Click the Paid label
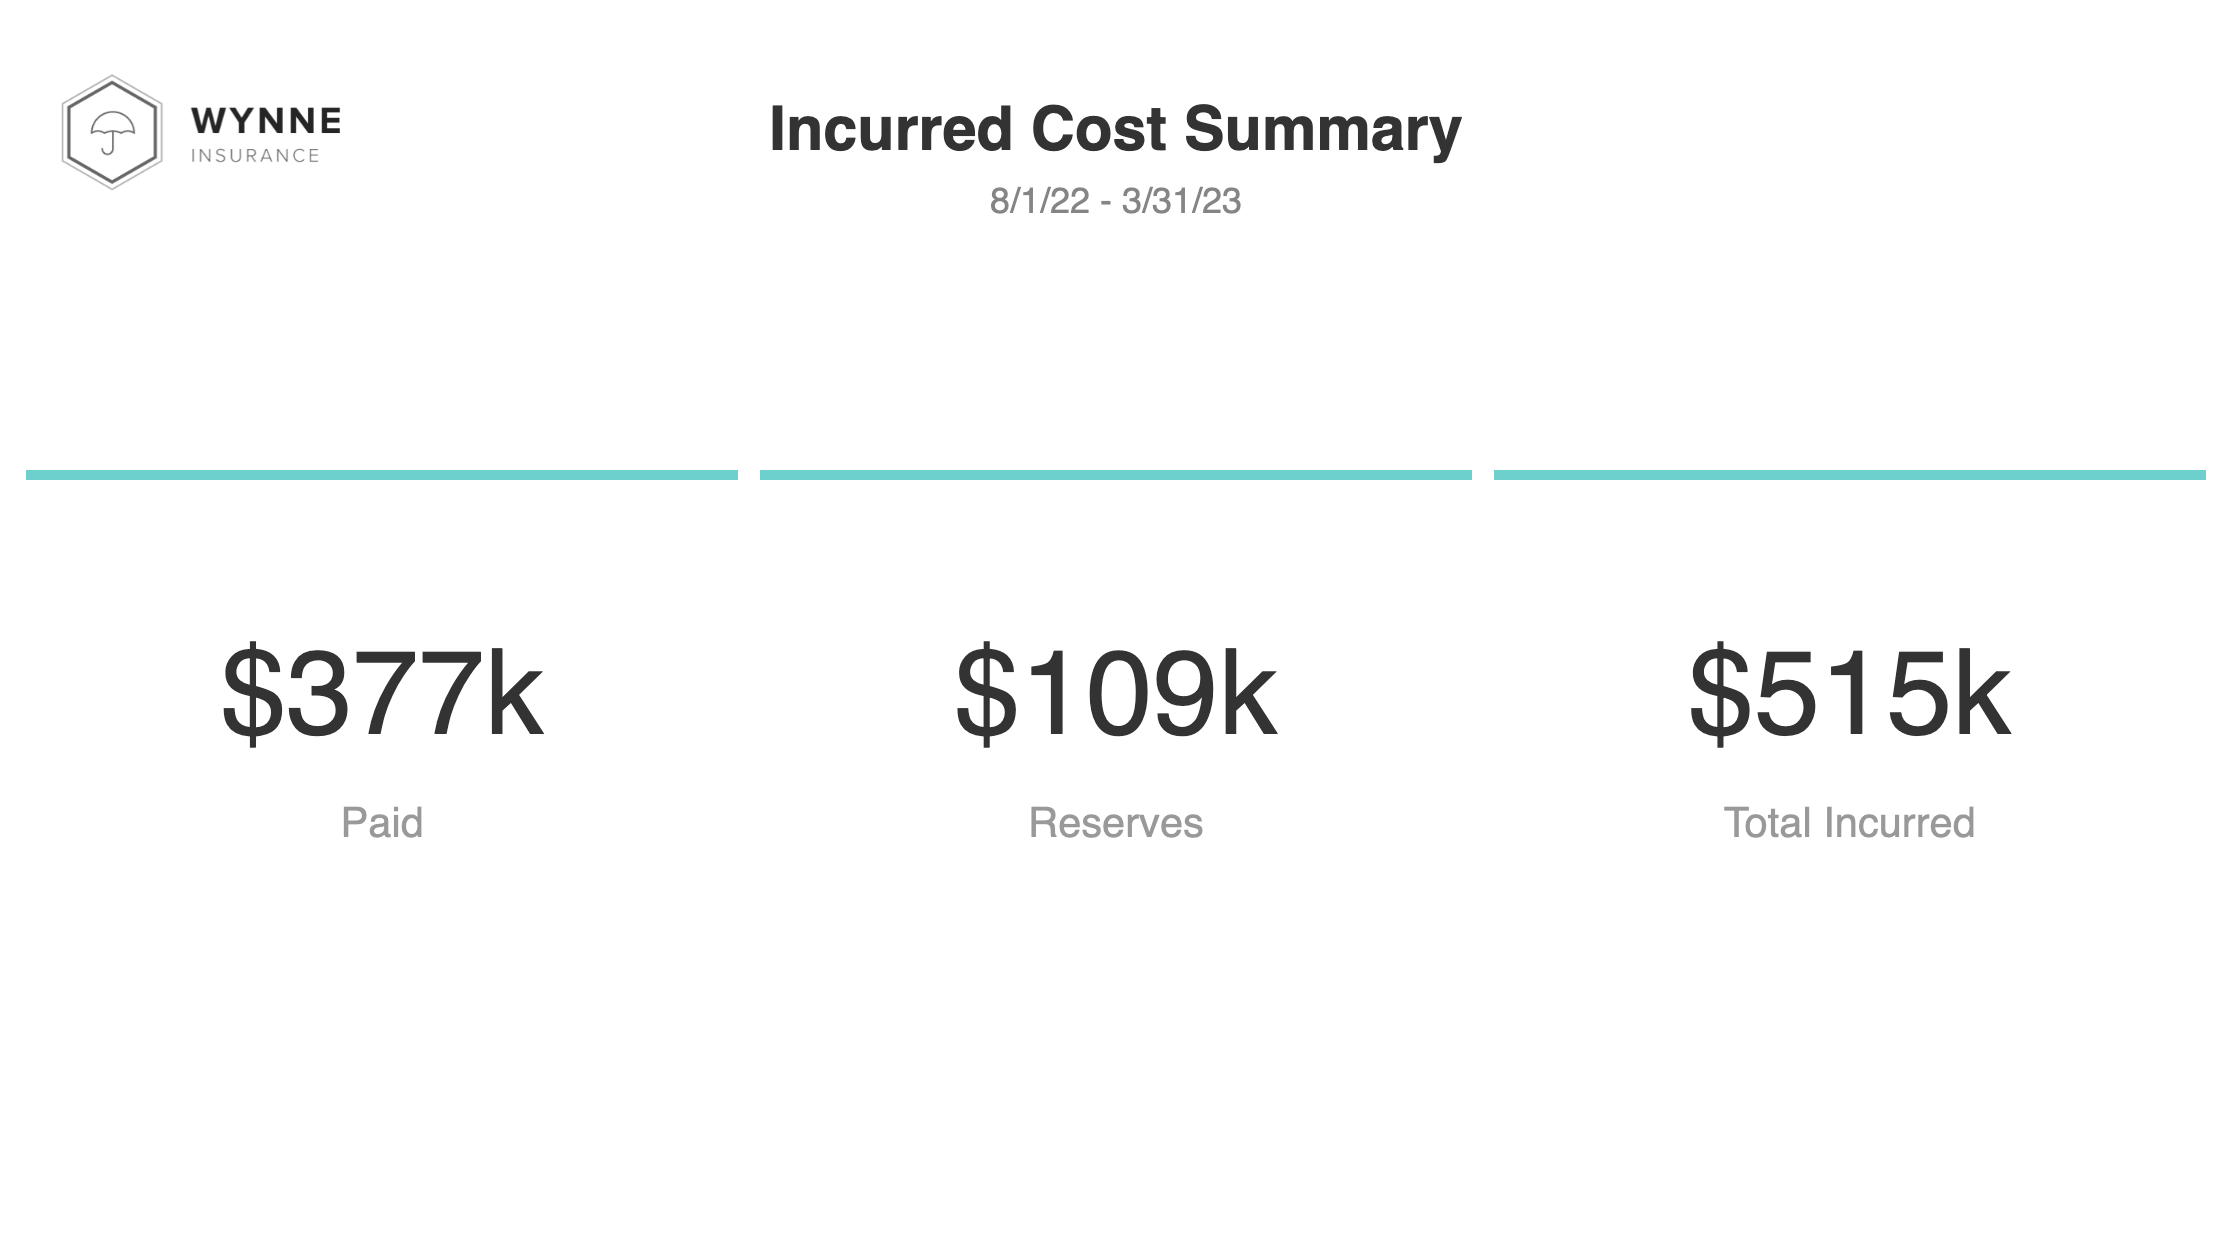2238x1260 pixels. [x=382, y=823]
